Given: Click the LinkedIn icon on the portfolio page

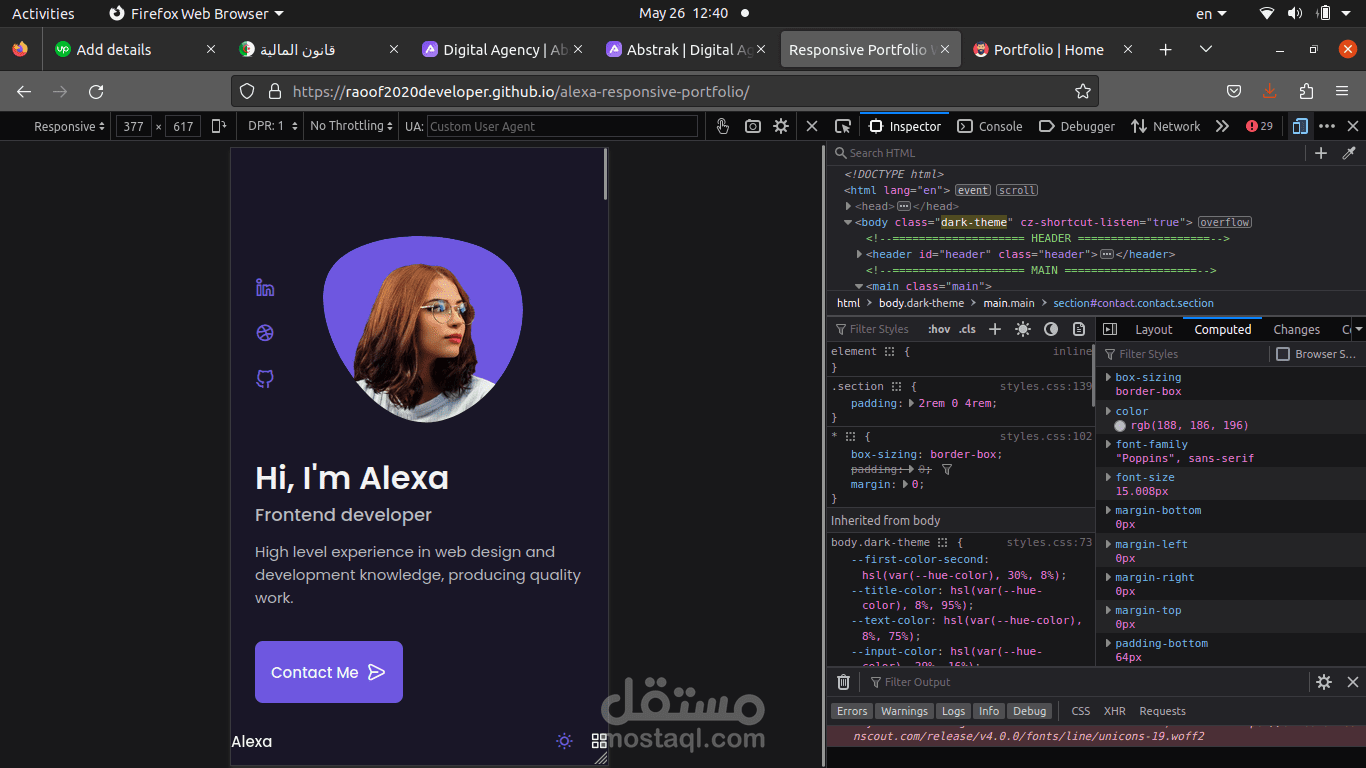Looking at the screenshot, I should tap(265, 288).
